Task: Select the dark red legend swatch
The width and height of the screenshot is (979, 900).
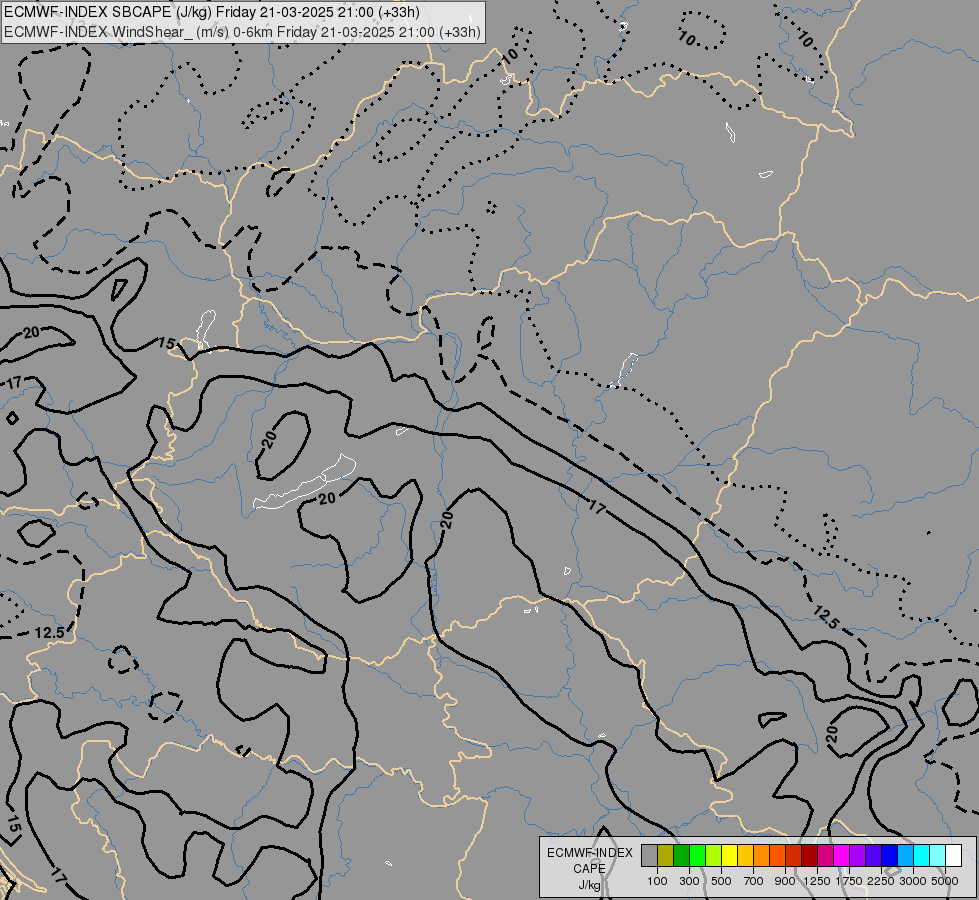Action: pos(809,855)
